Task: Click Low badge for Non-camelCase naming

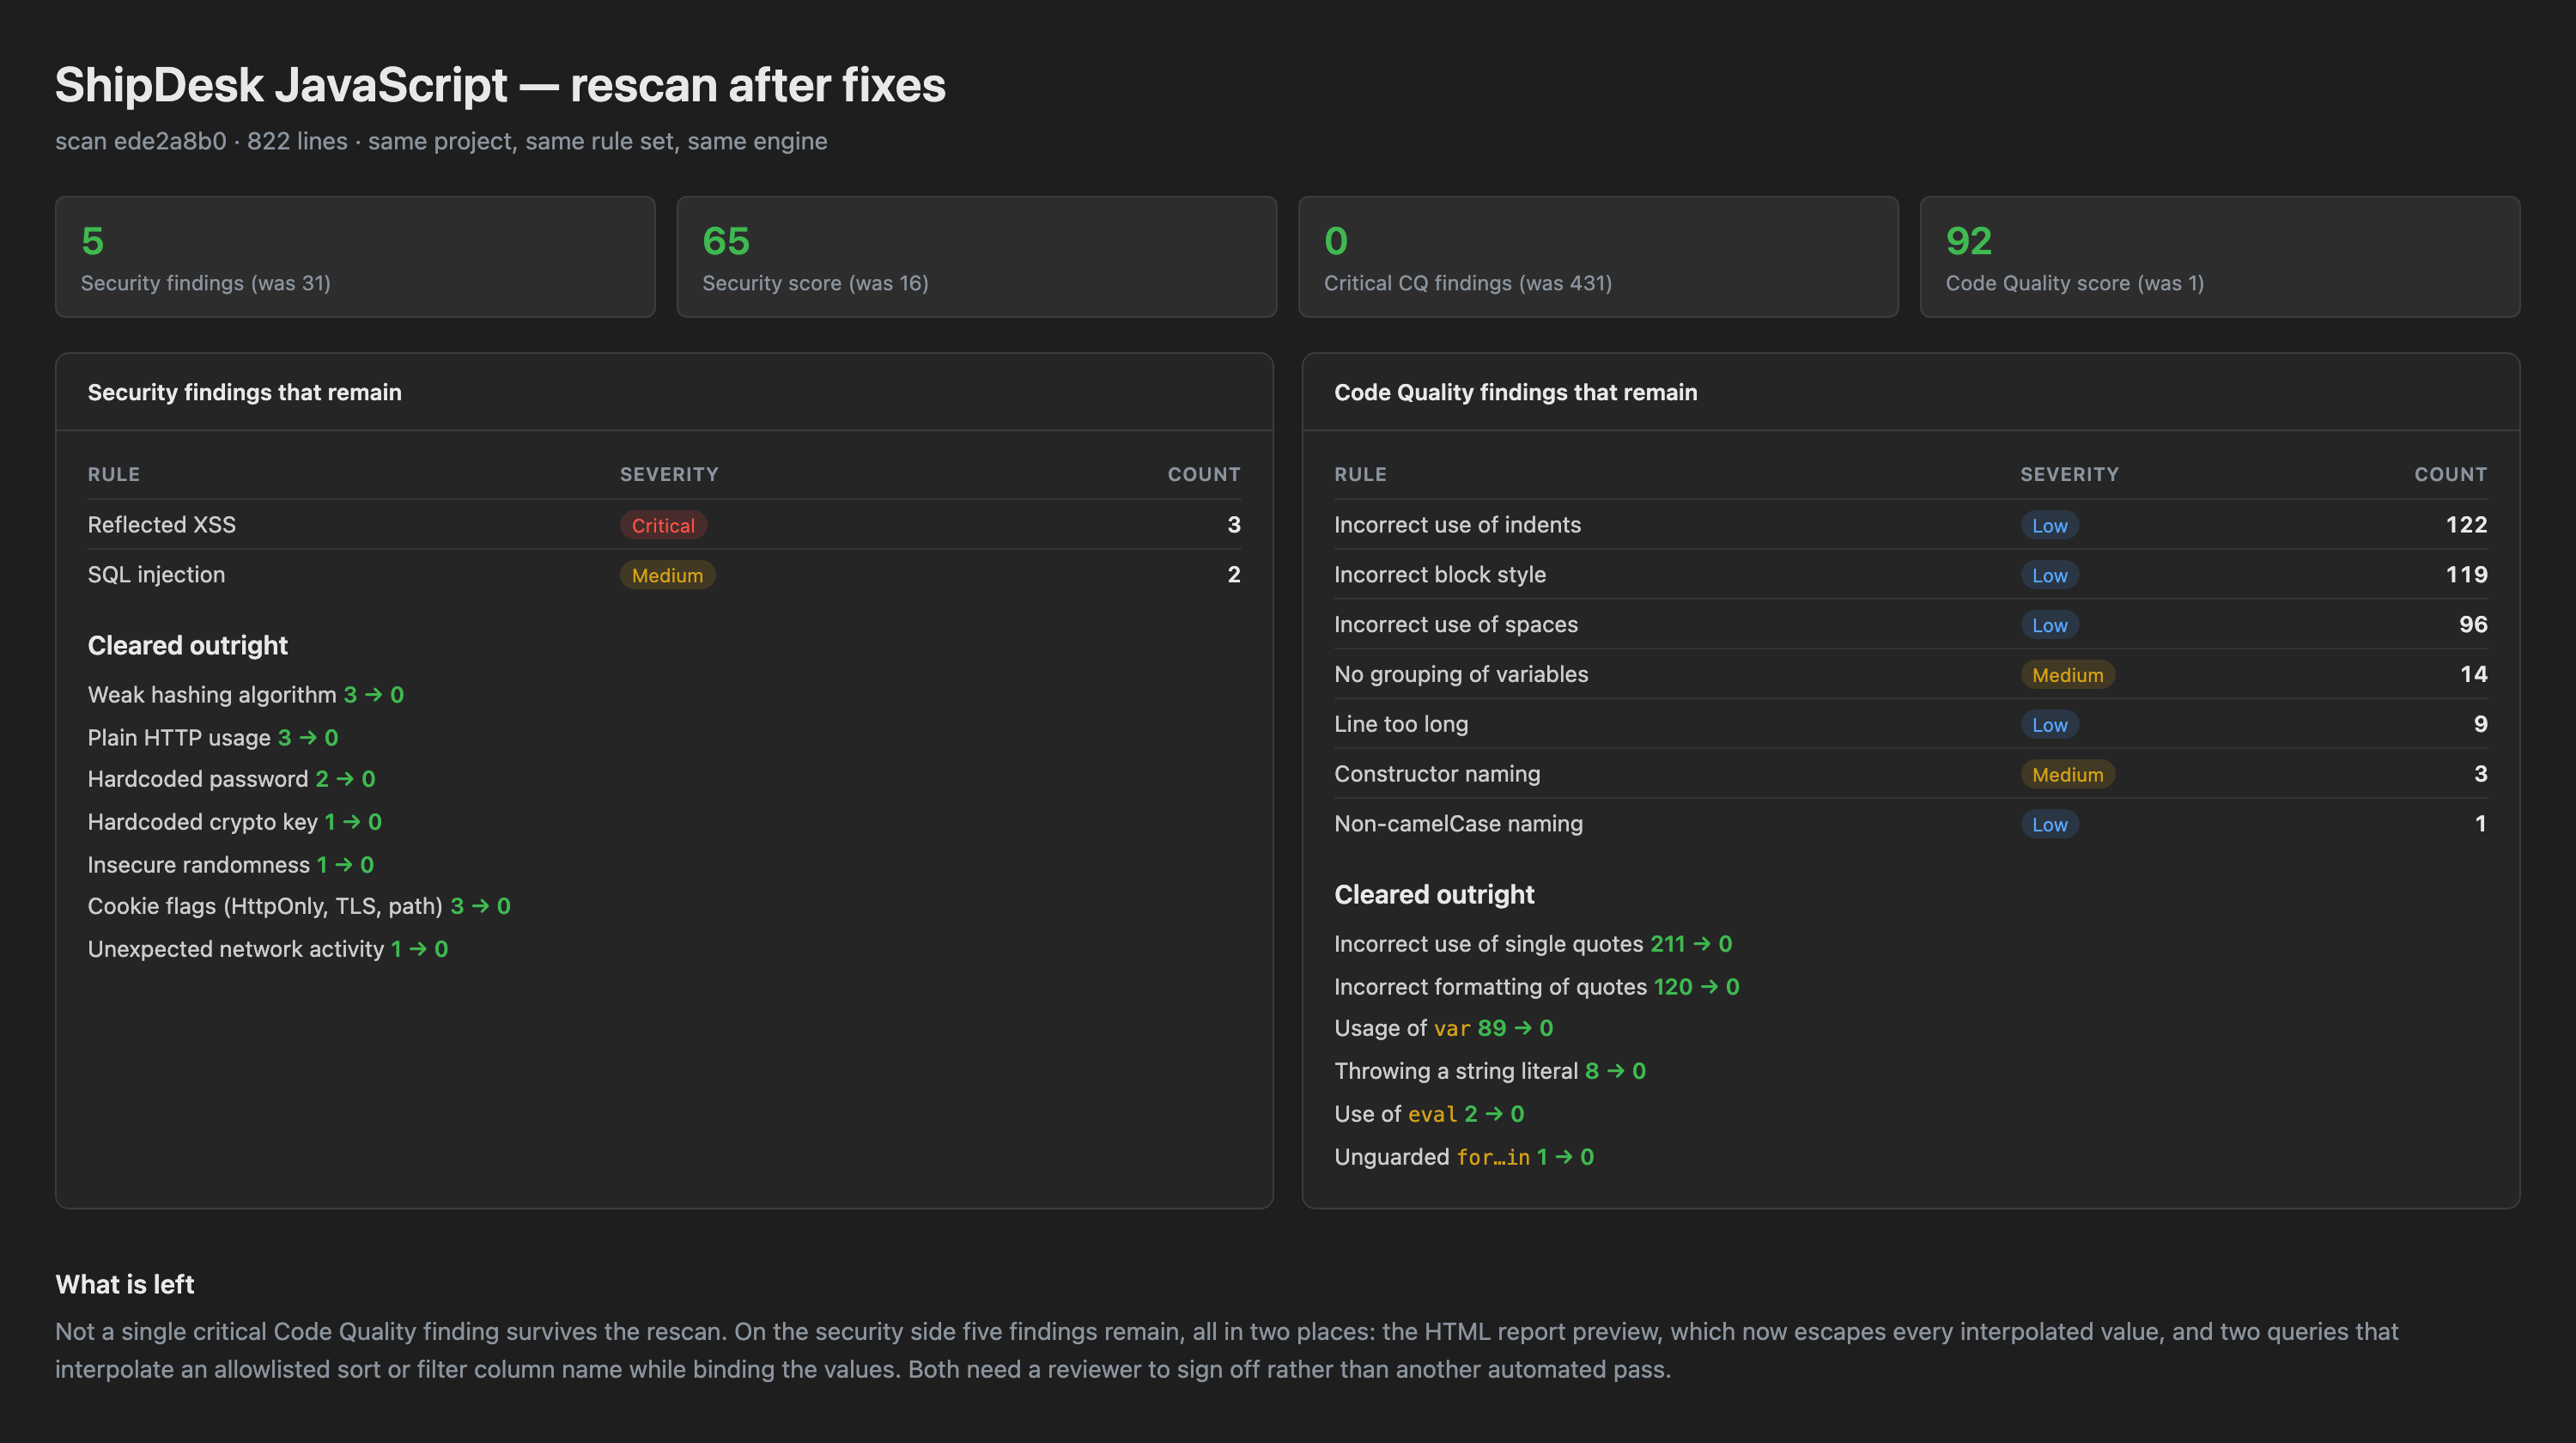Action: pos(2049,825)
